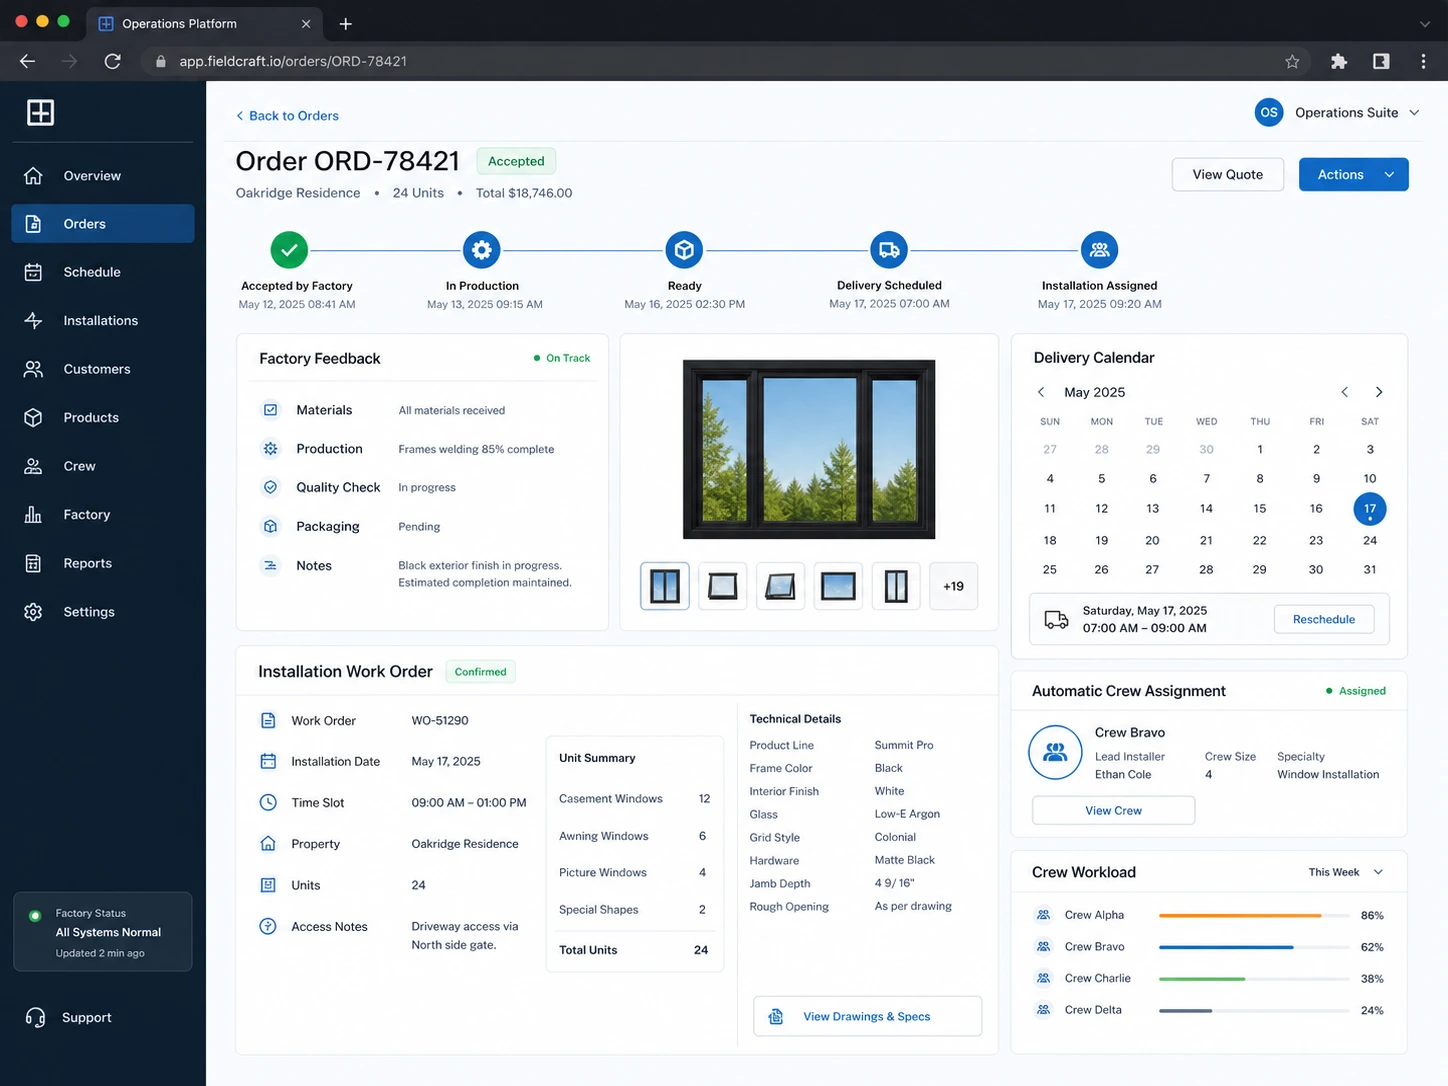1448x1086 pixels.
Task: Click the Quality Check badge icon
Action: 270,487
